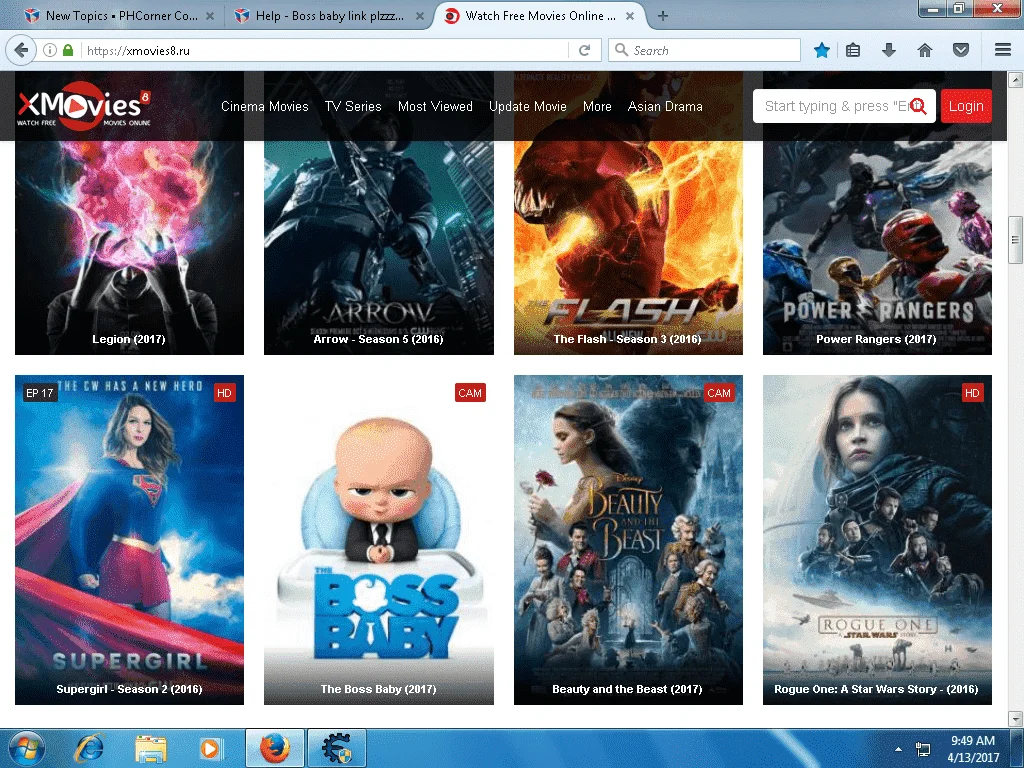This screenshot has width=1024, height=768.
Task: Click The Boss Baby (2017) title text
Action: click(378, 689)
